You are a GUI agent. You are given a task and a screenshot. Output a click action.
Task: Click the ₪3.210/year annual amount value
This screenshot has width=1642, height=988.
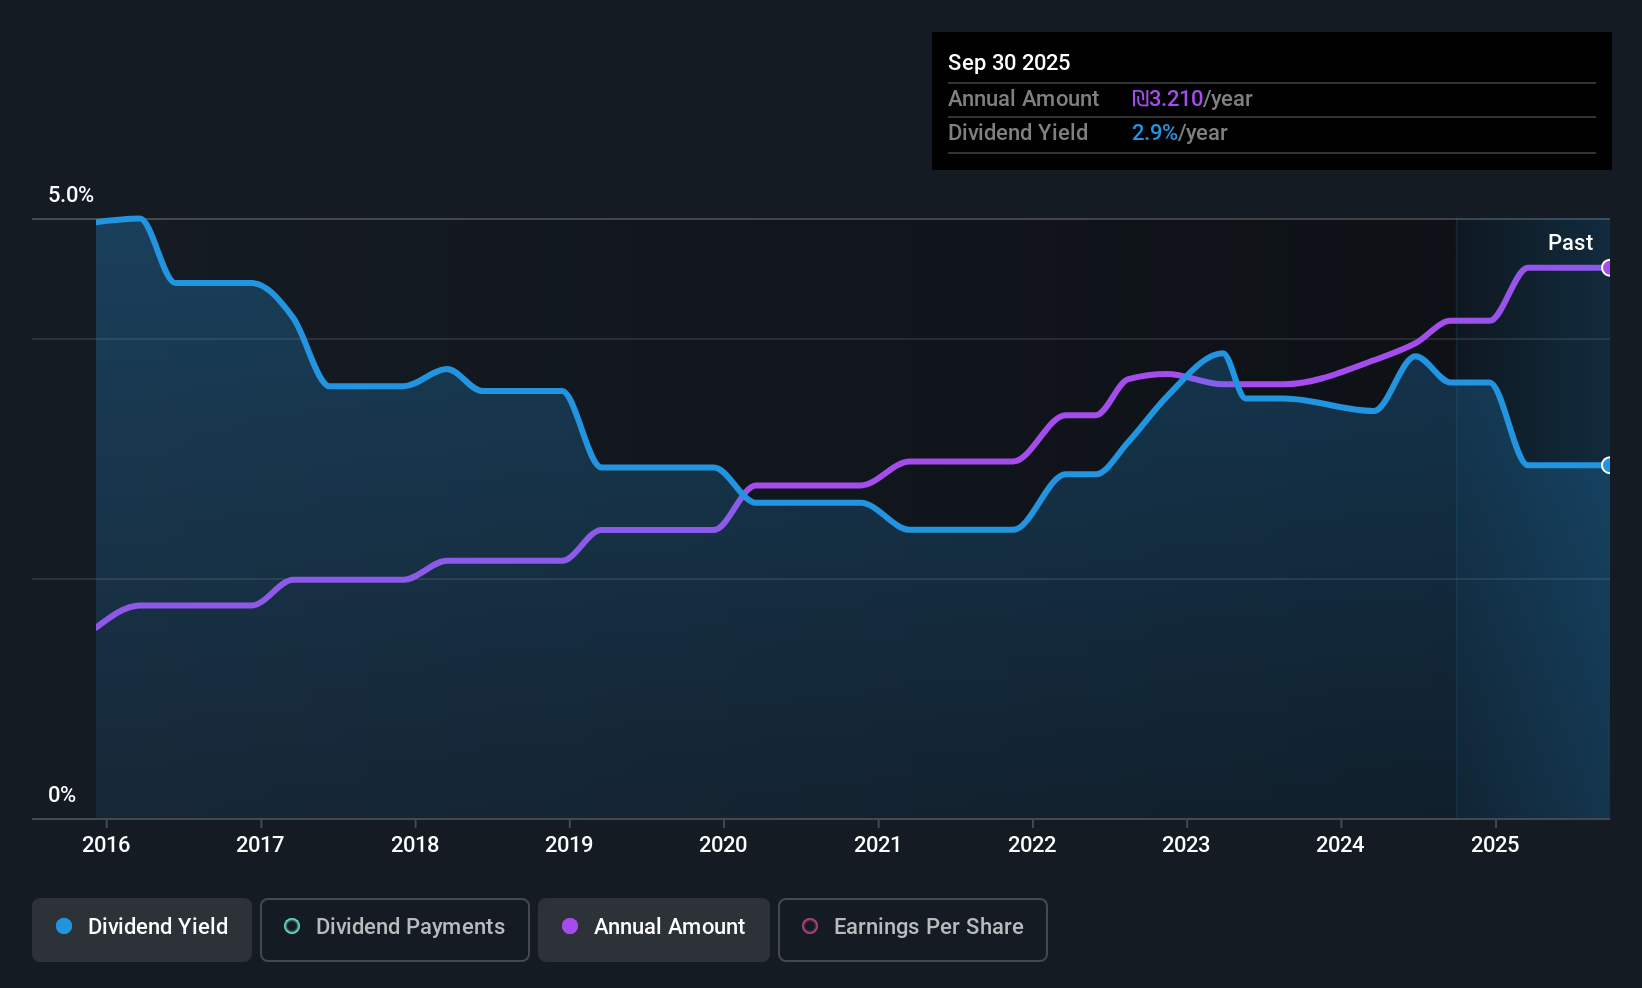point(1192,99)
